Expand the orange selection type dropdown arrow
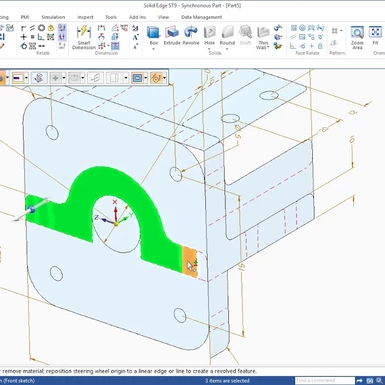This screenshot has height=385, width=385. click(x=164, y=78)
